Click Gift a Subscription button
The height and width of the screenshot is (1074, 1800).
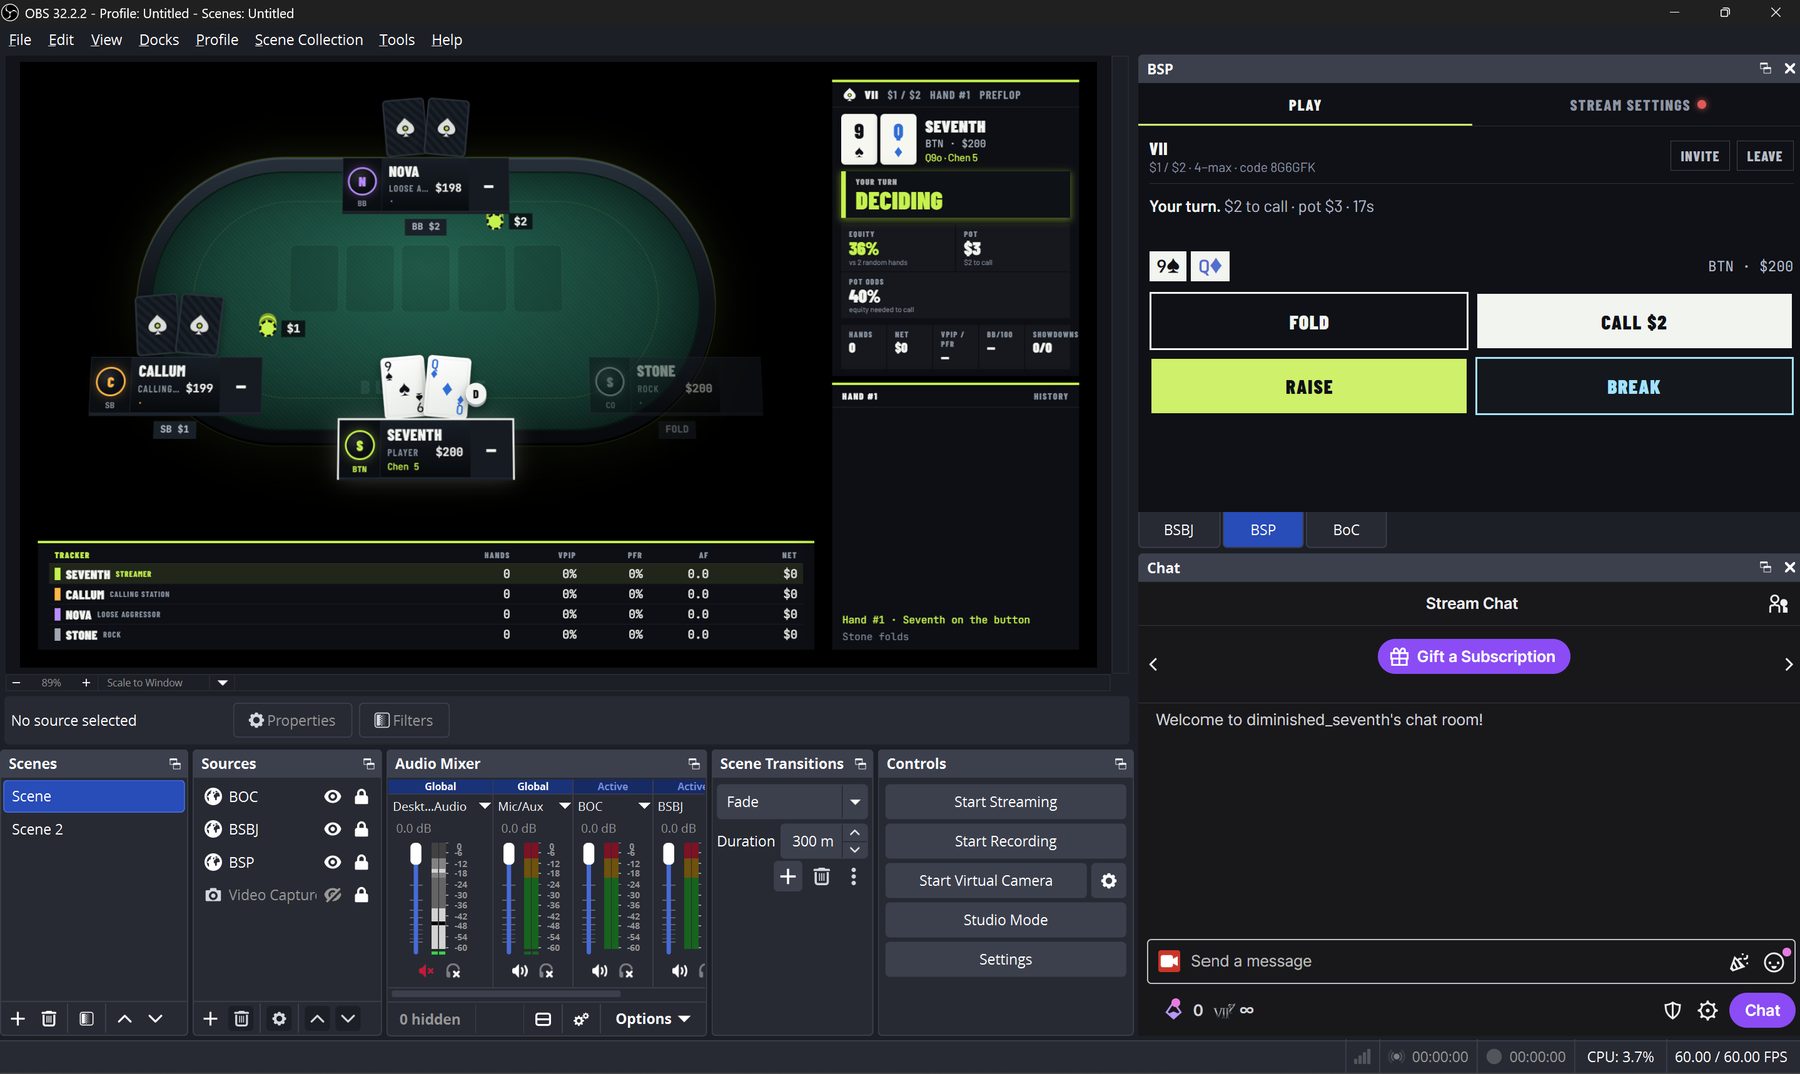[1474, 657]
